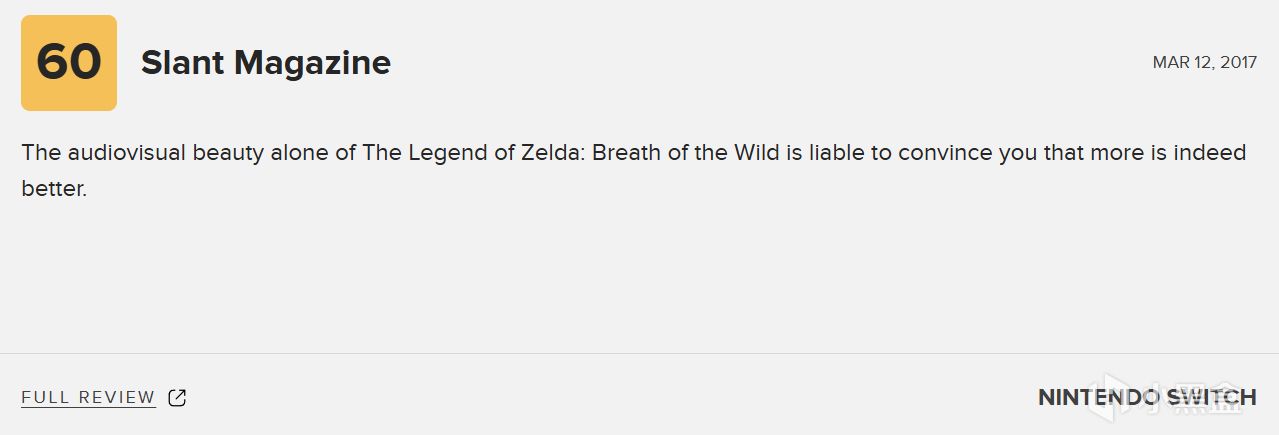Image resolution: width=1279 pixels, height=435 pixels.
Task: Open the FULL REVIEW link
Action: coord(88,398)
